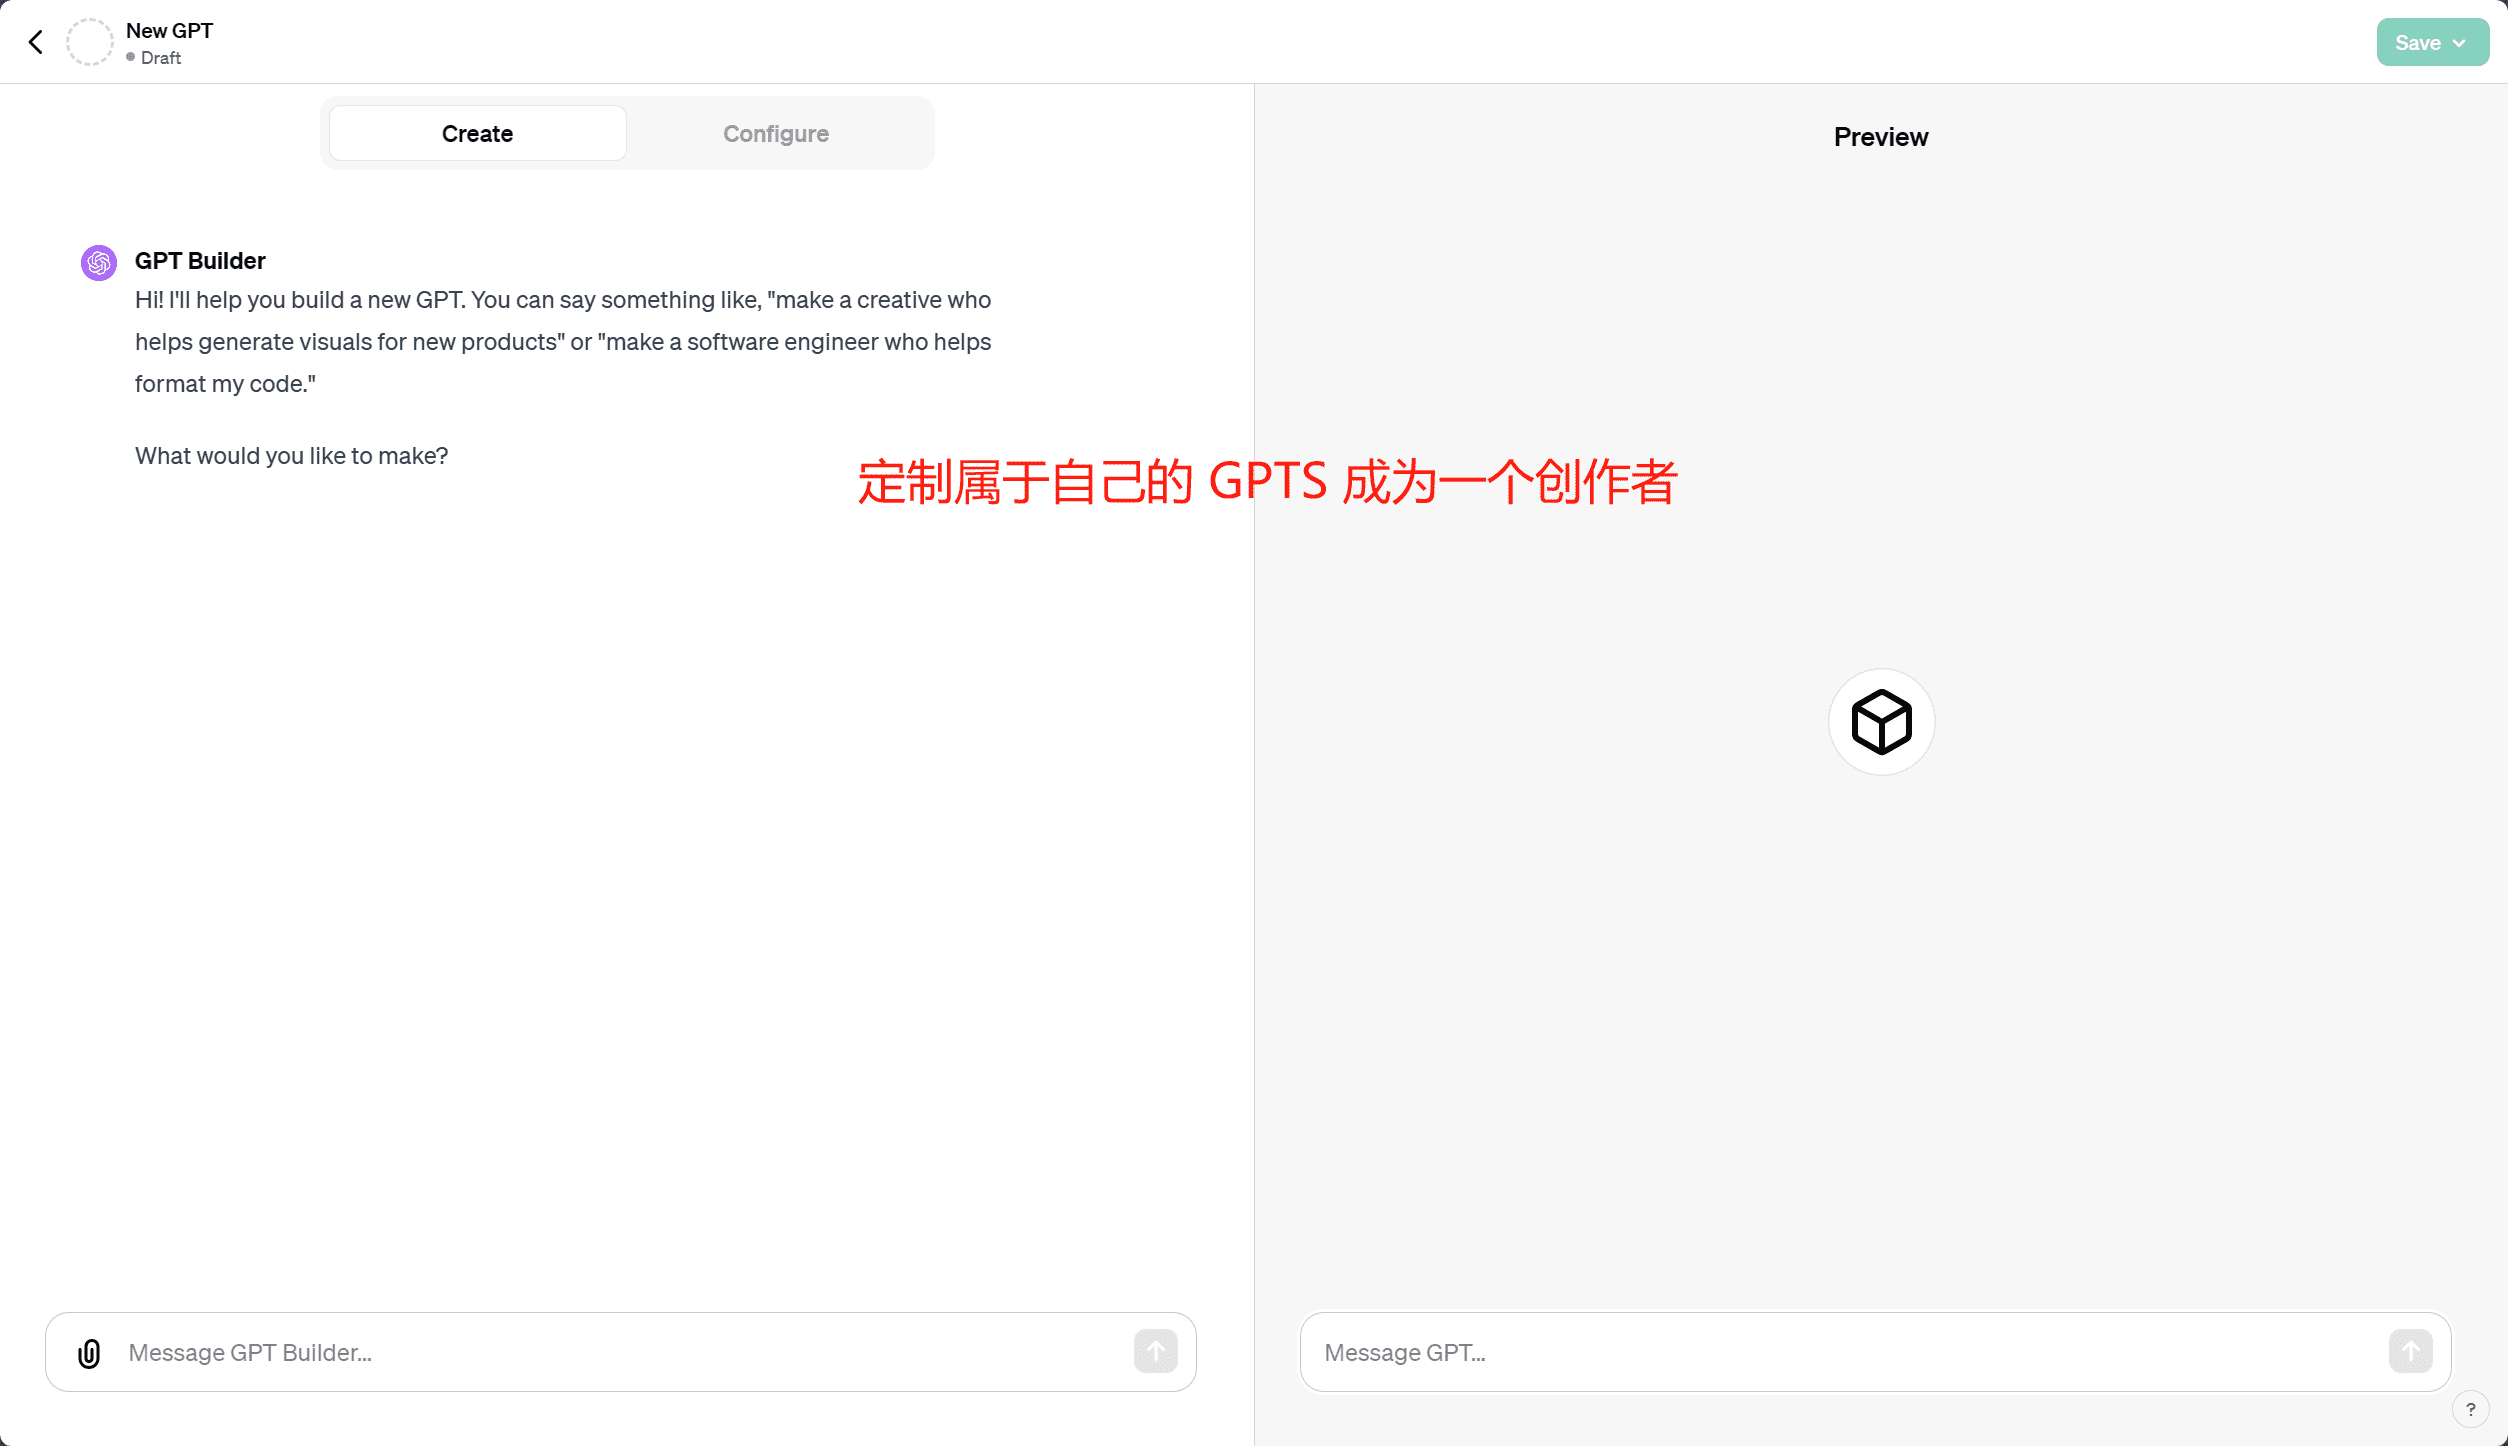Click the "What would you like to make?" text
Viewport: 2508px width, 1446px height.
tap(291, 456)
